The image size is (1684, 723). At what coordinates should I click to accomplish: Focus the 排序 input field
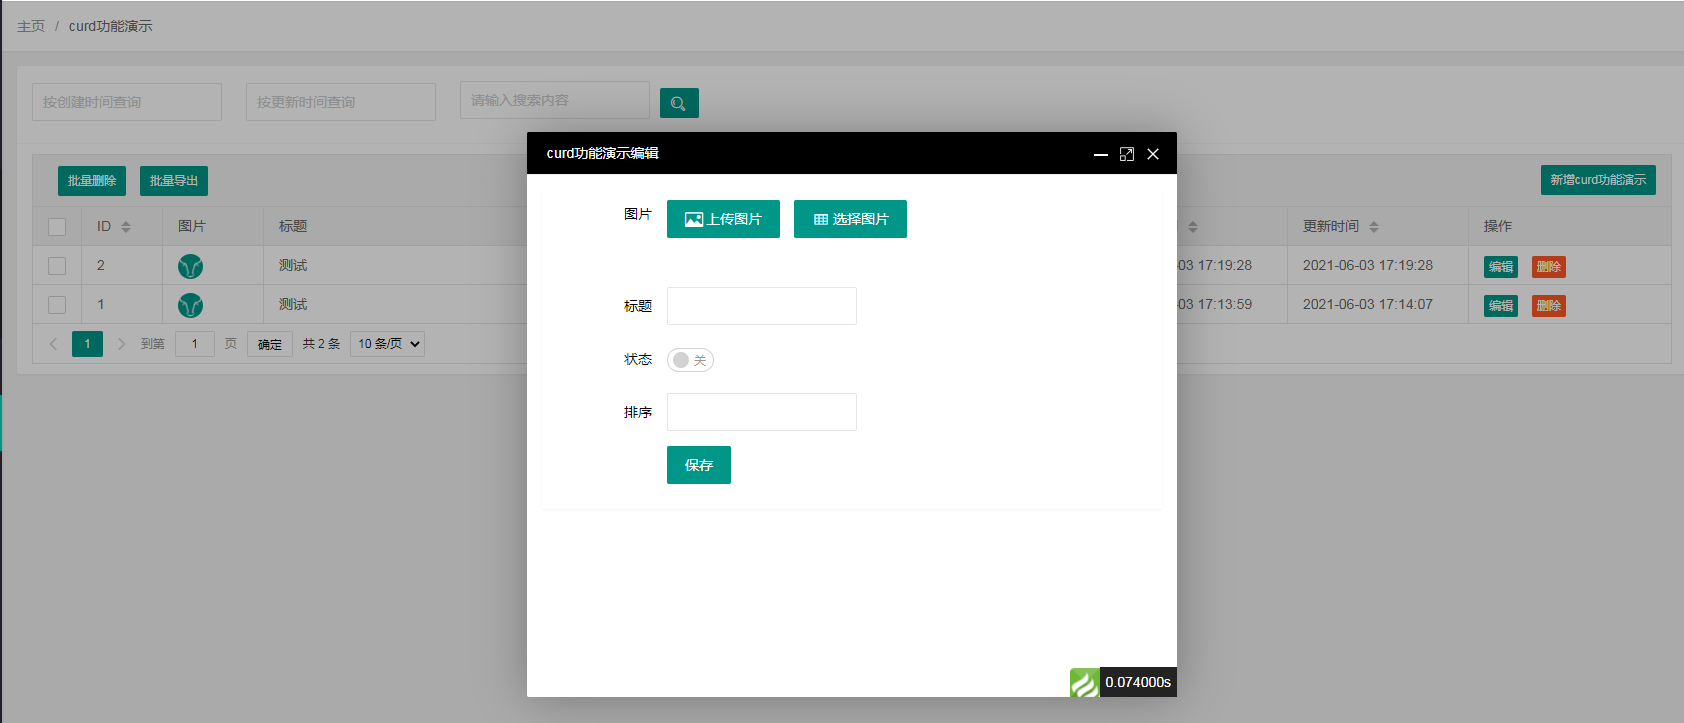762,412
